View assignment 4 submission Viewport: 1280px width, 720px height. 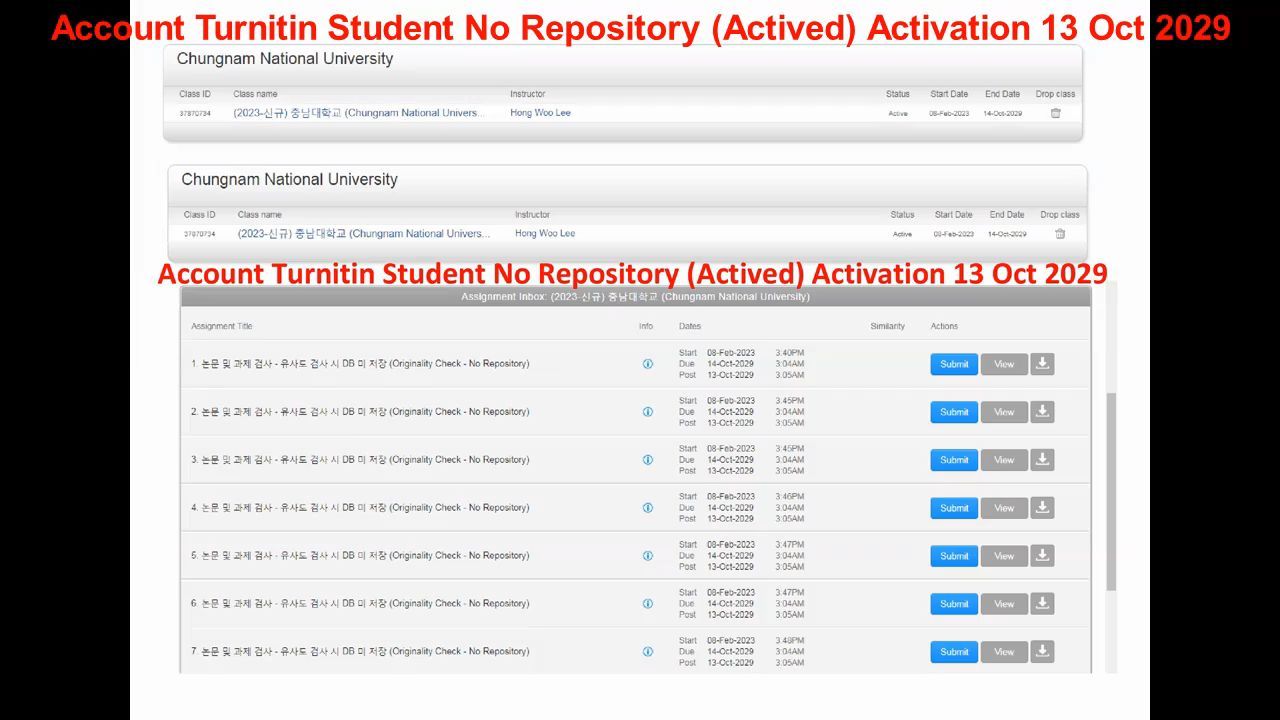[x=1004, y=508]
